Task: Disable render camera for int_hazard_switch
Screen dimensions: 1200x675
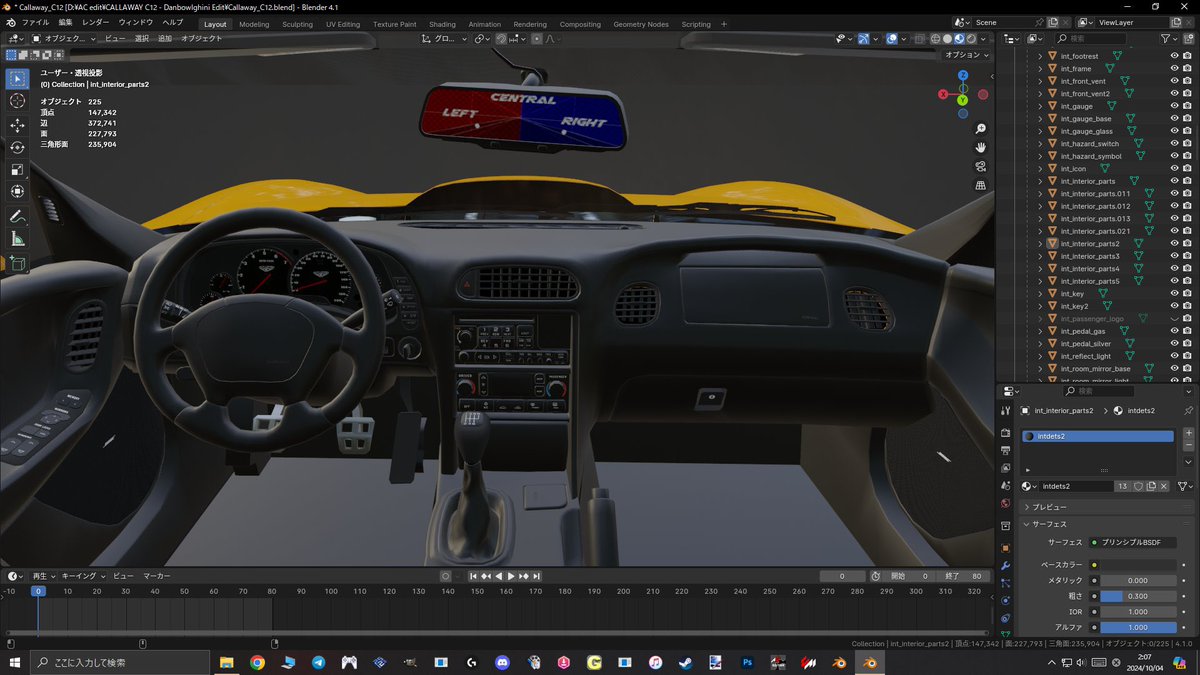Action: 1187,144
